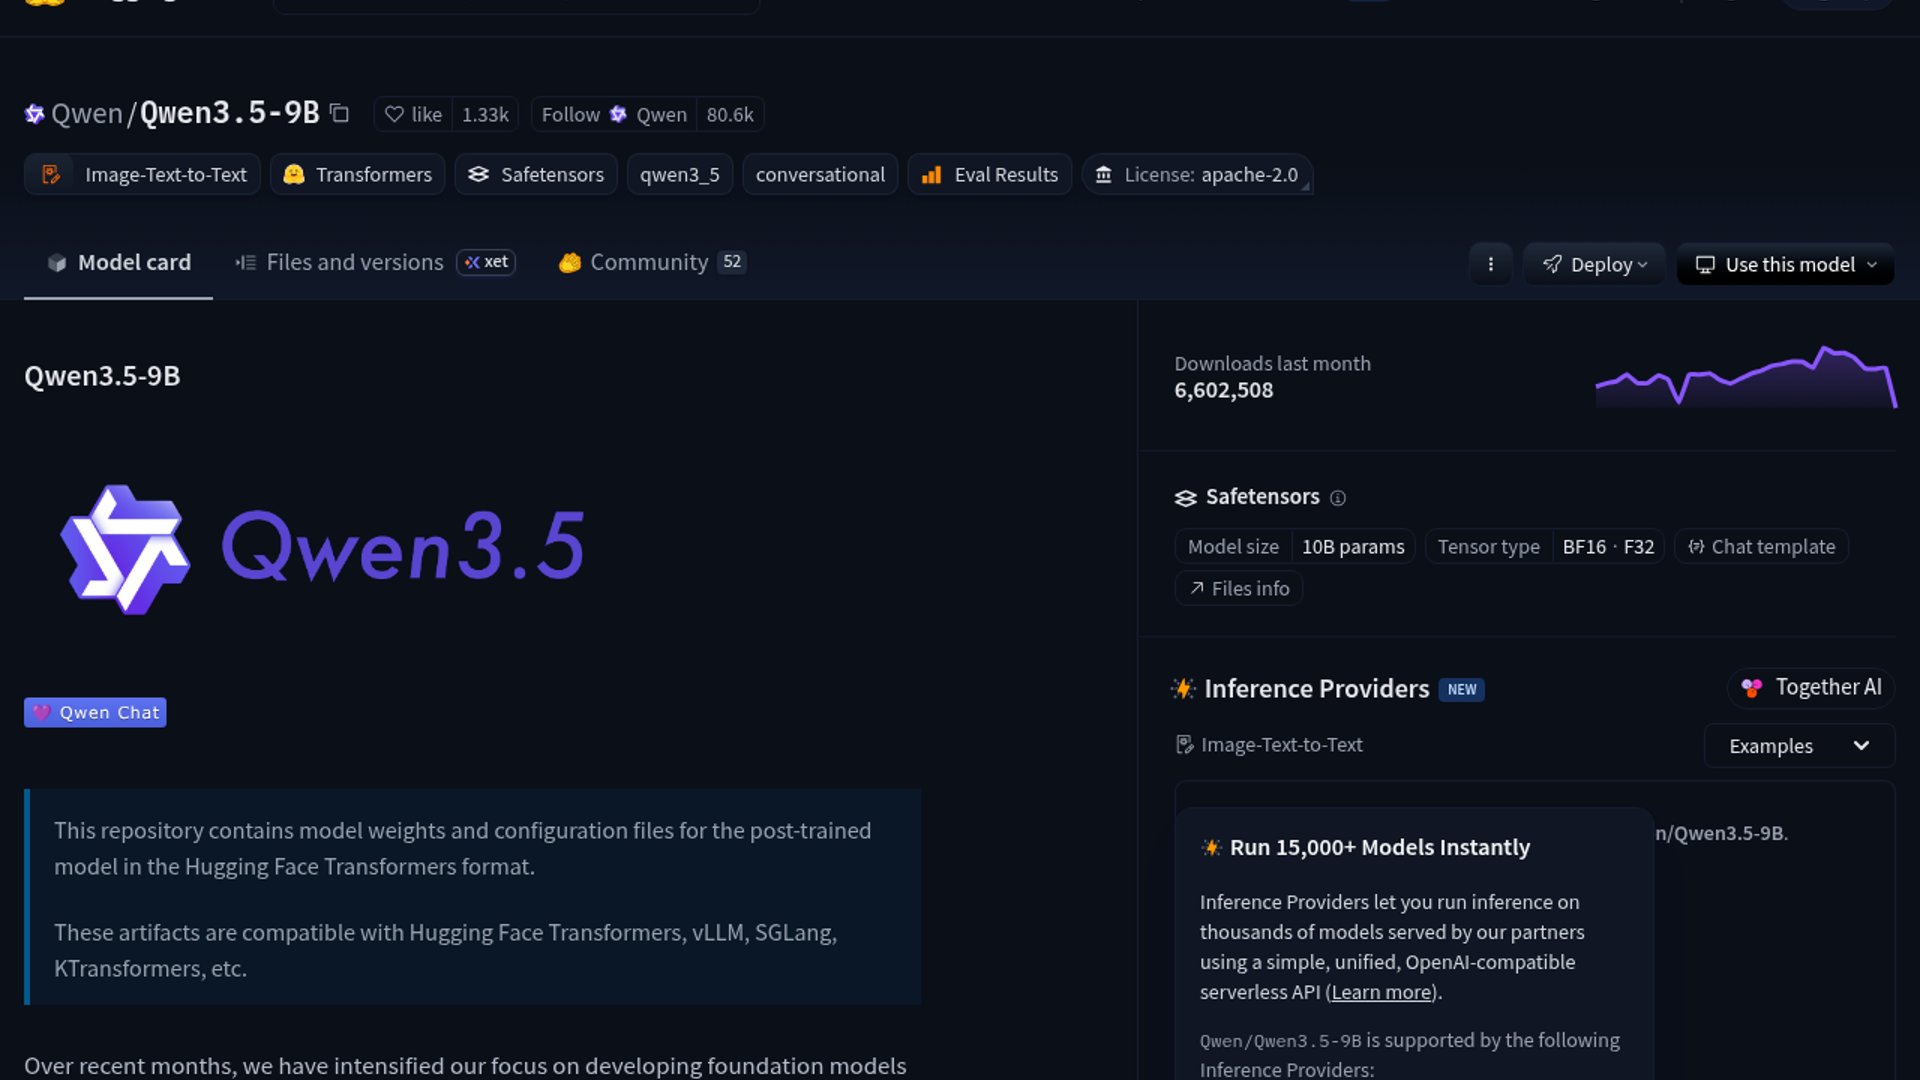Image resolution: width=1920 pixels, height=1080 pixels.
Task: Copy the model name with the copy icon
Action: (x=340, y=114)
